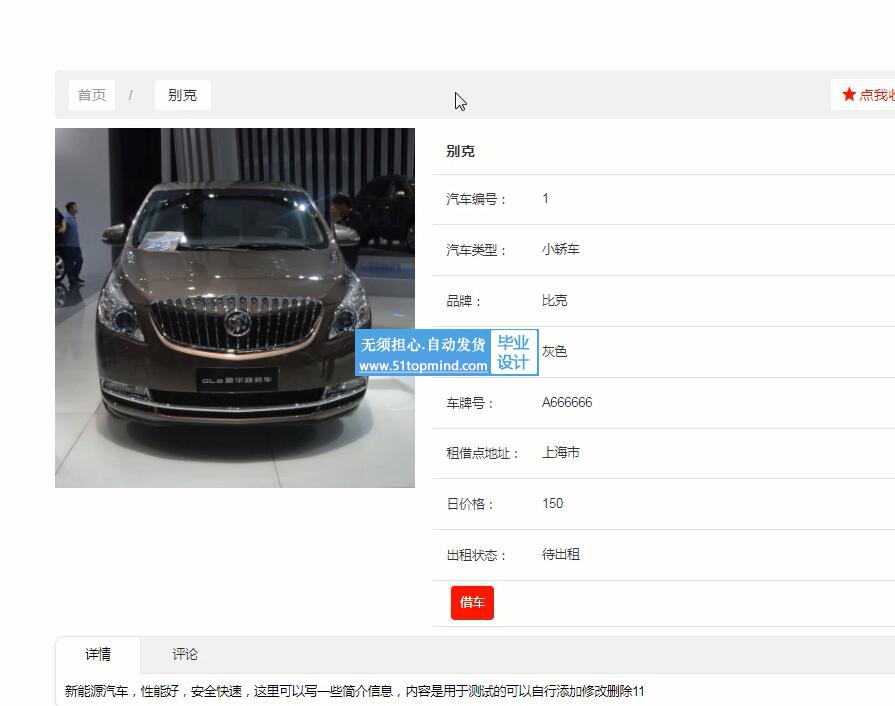Click the red 借车 button
This screenshot has width=895, height=706.
472,603
